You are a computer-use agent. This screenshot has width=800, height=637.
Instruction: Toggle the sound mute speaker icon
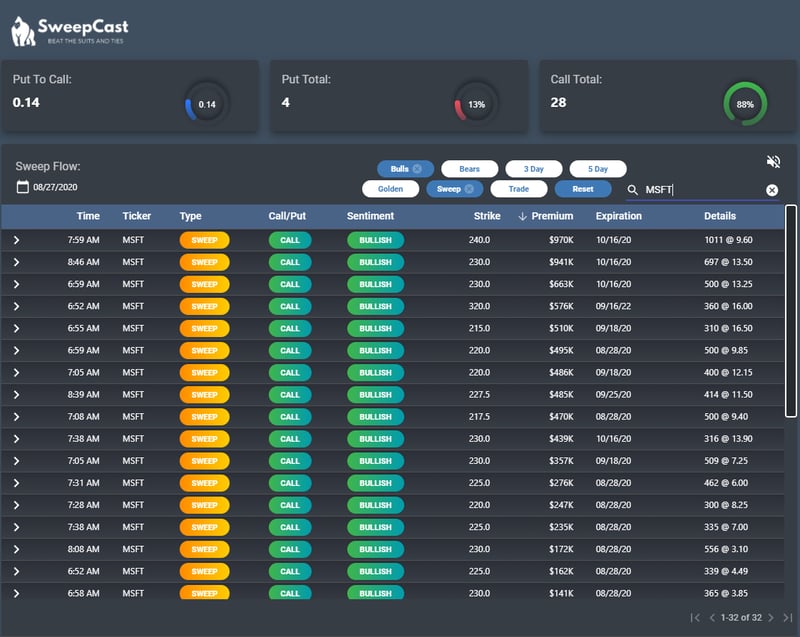[773, 162]
